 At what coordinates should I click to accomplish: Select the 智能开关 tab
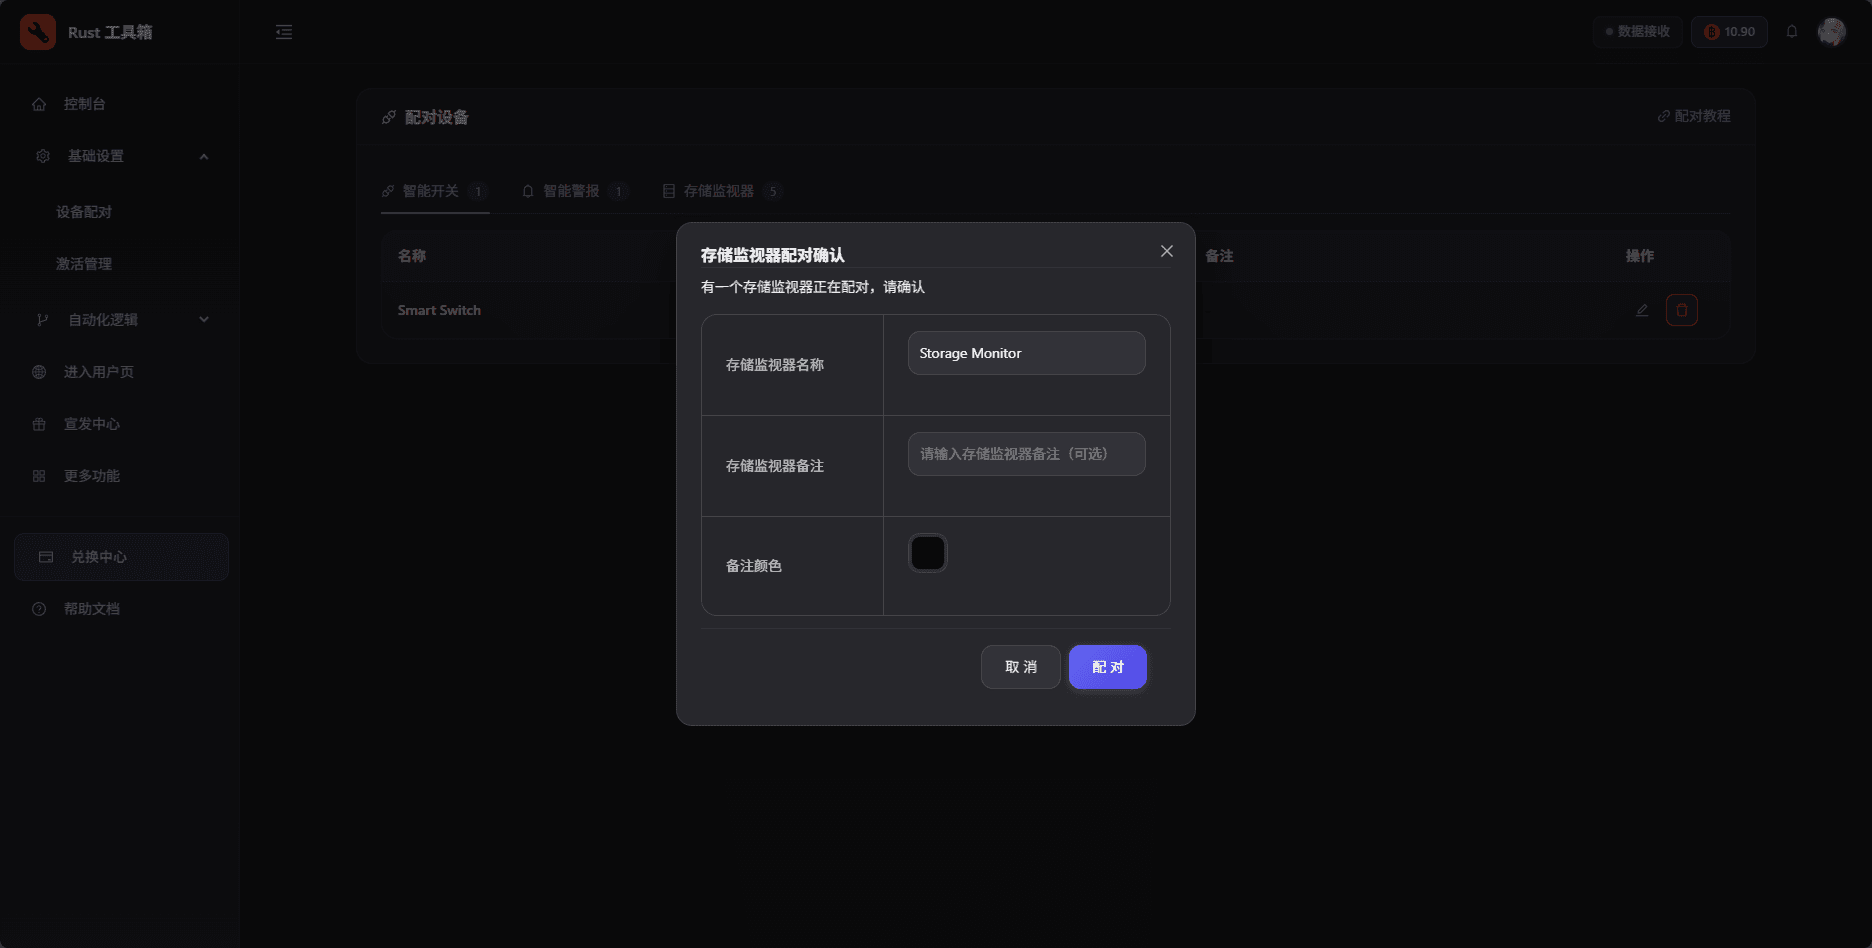click(432, 191)
